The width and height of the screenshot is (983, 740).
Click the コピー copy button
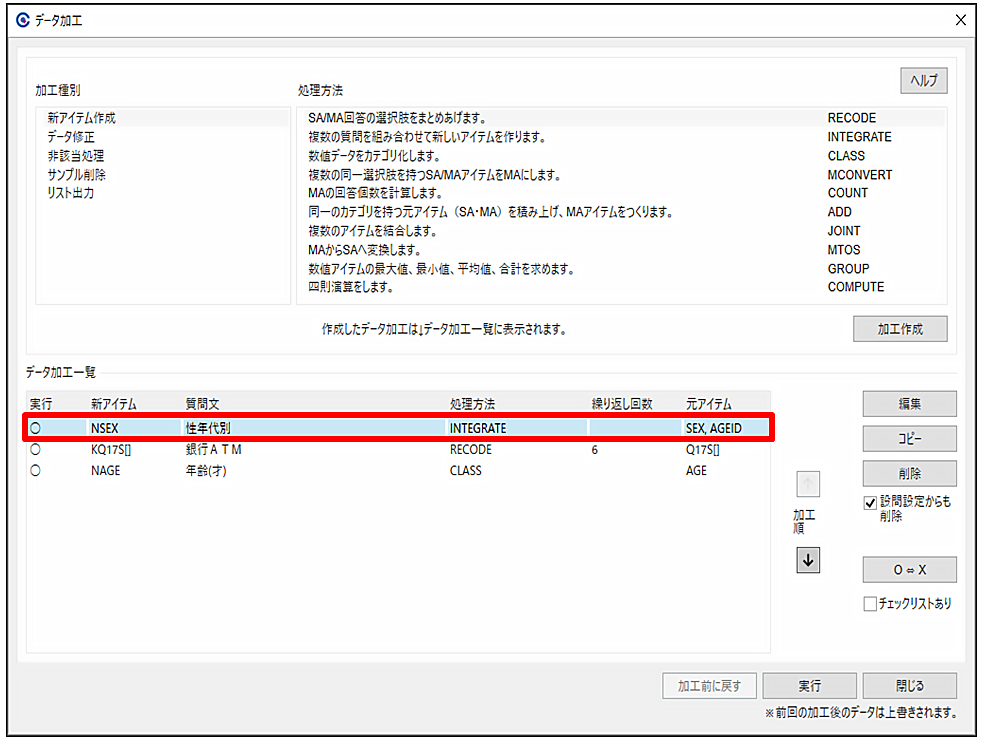click(x=910, y=439)
